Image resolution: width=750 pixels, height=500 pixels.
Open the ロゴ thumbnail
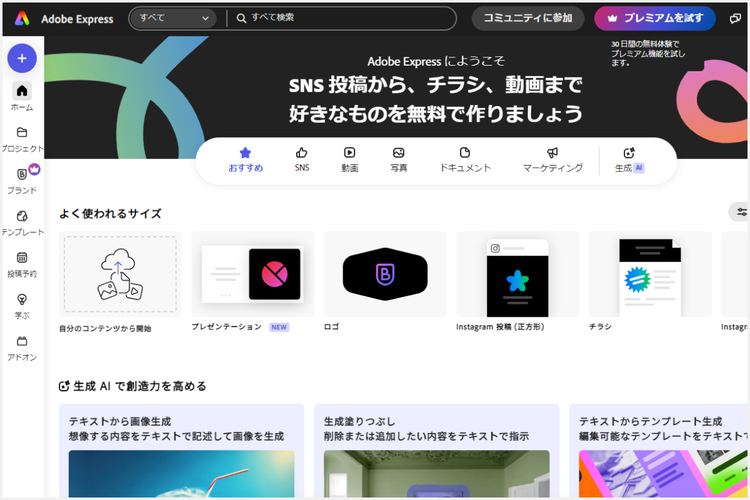pos(385,274)
